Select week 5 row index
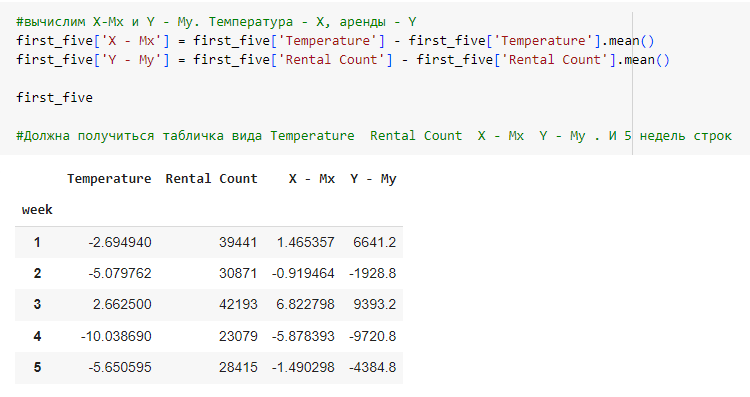 pyautogui.click(x=37, y=367)
